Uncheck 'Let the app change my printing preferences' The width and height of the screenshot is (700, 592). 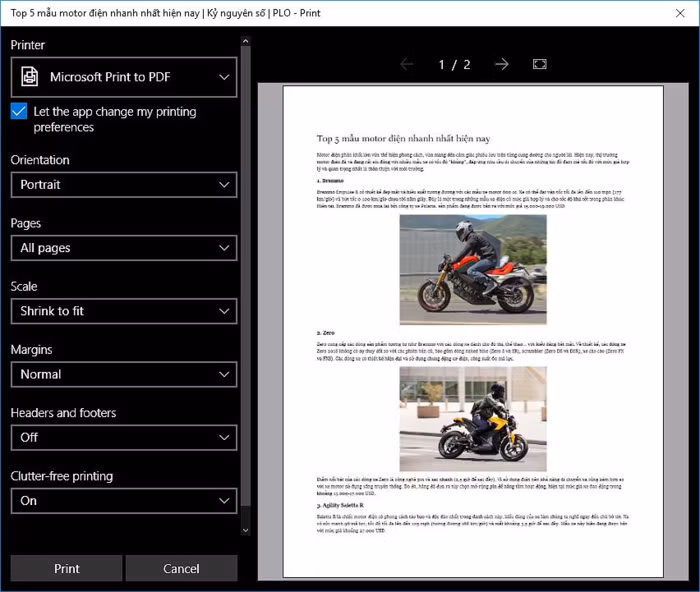(x=19, y=112)
